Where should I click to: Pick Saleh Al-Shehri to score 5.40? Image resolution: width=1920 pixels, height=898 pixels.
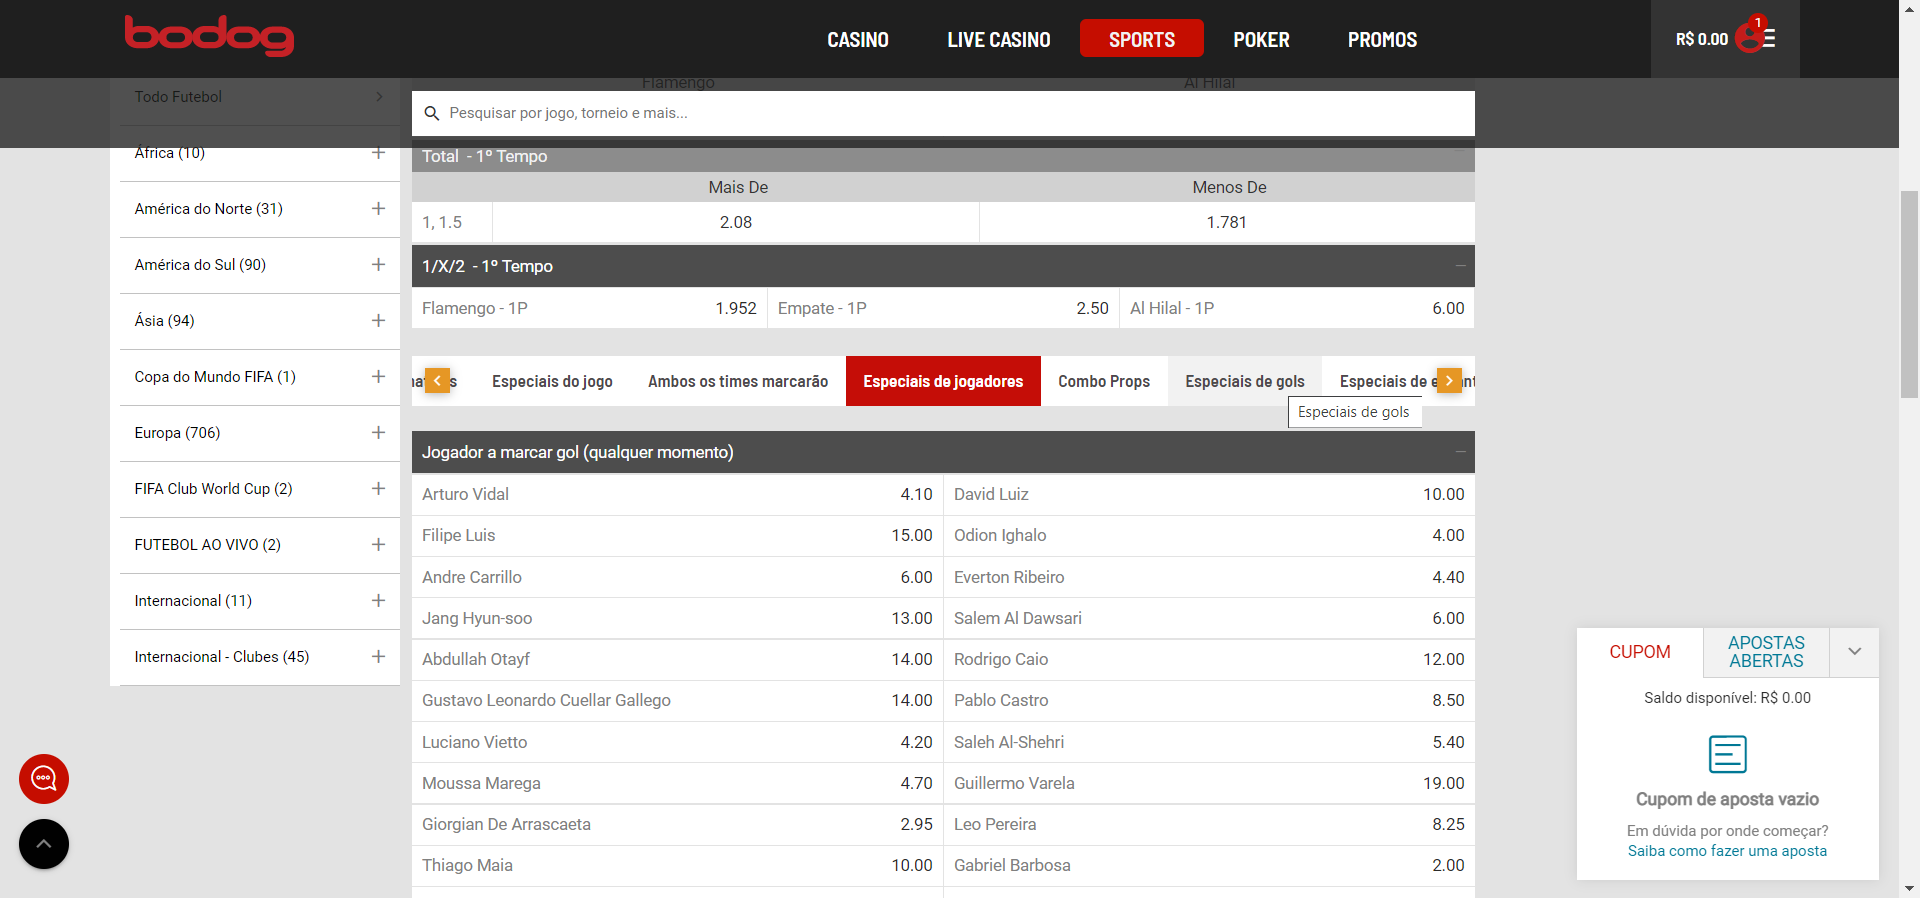click(x=1209, y=742)
